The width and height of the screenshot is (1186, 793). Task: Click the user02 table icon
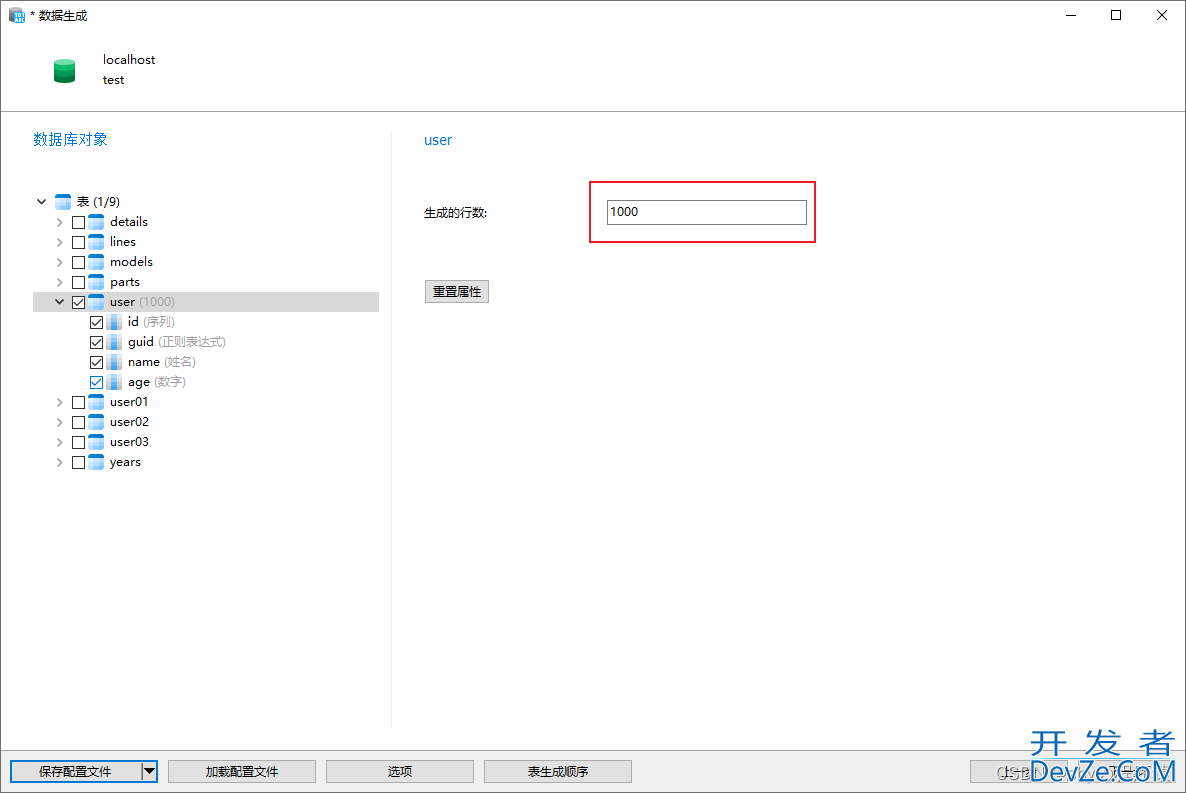pos(96,422)
